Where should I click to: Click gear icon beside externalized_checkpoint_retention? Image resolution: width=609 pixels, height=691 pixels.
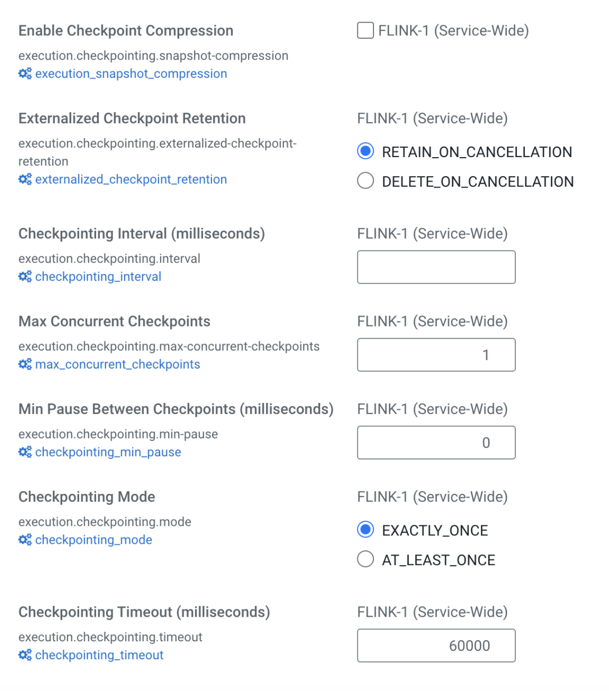click(x=25, y=180)
